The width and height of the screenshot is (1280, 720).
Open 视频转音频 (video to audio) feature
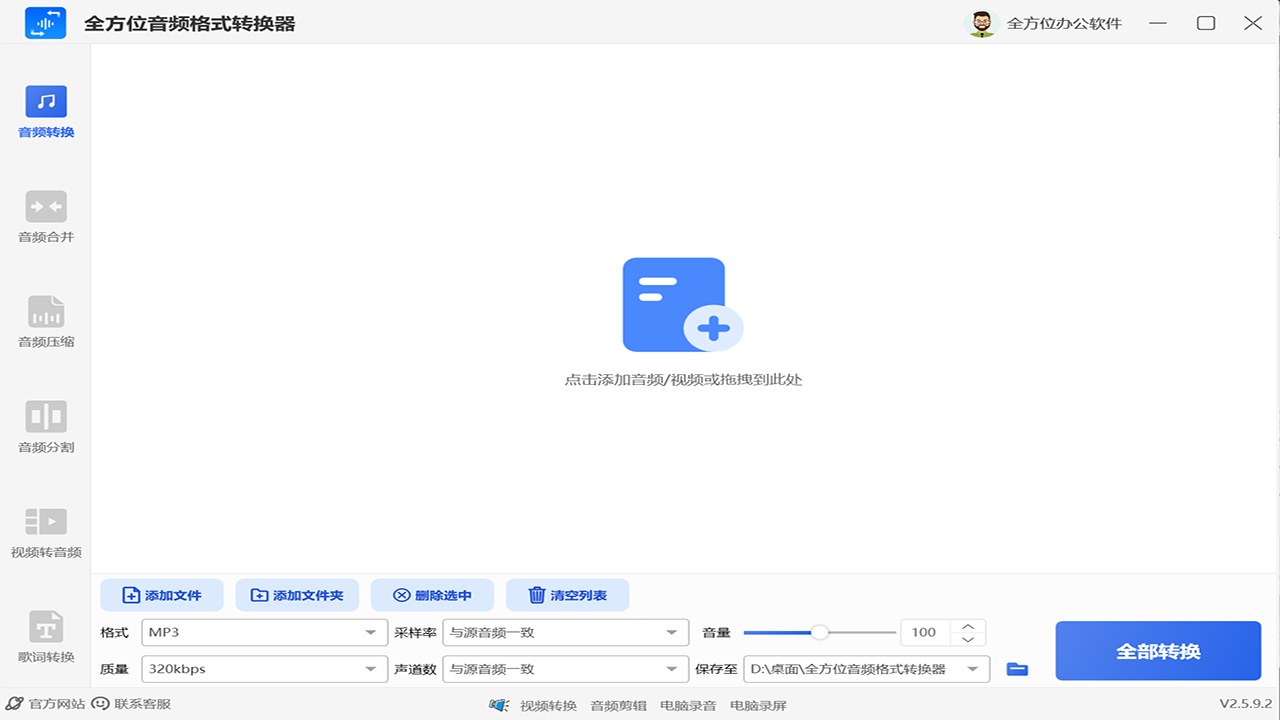point(45,533)
